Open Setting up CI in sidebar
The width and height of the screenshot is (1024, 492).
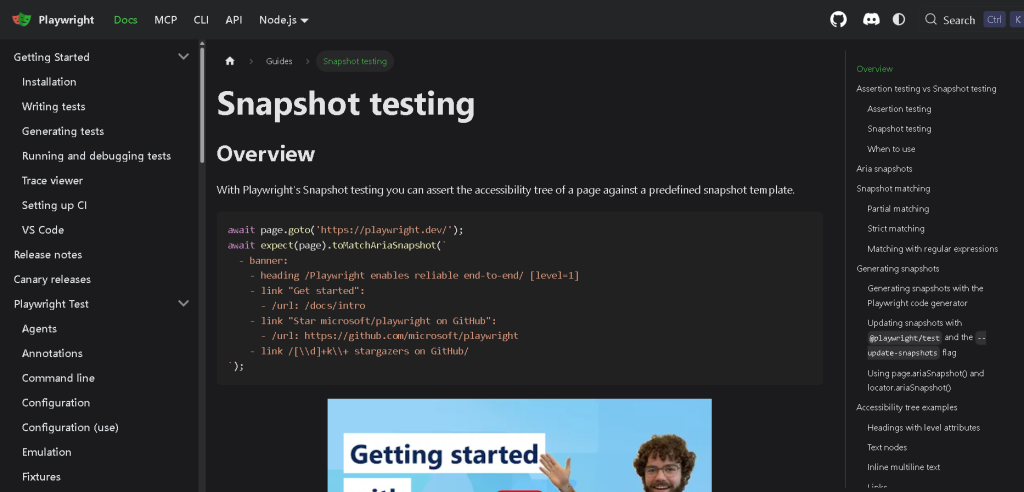(54, 205)
